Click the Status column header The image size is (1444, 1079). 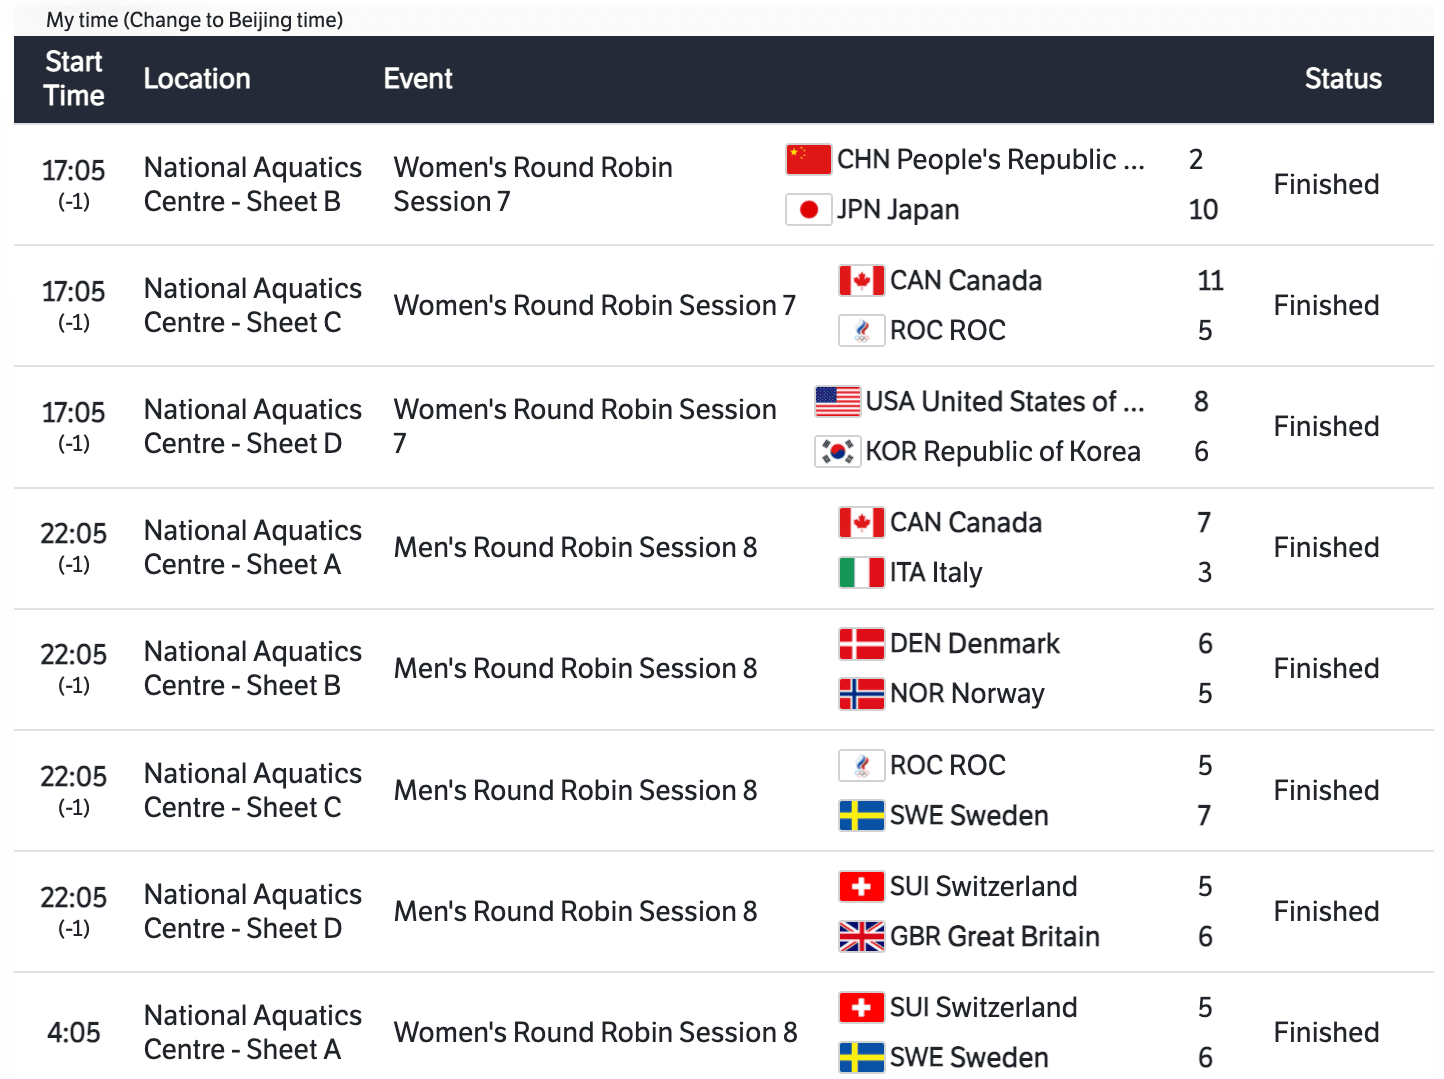1342,79
